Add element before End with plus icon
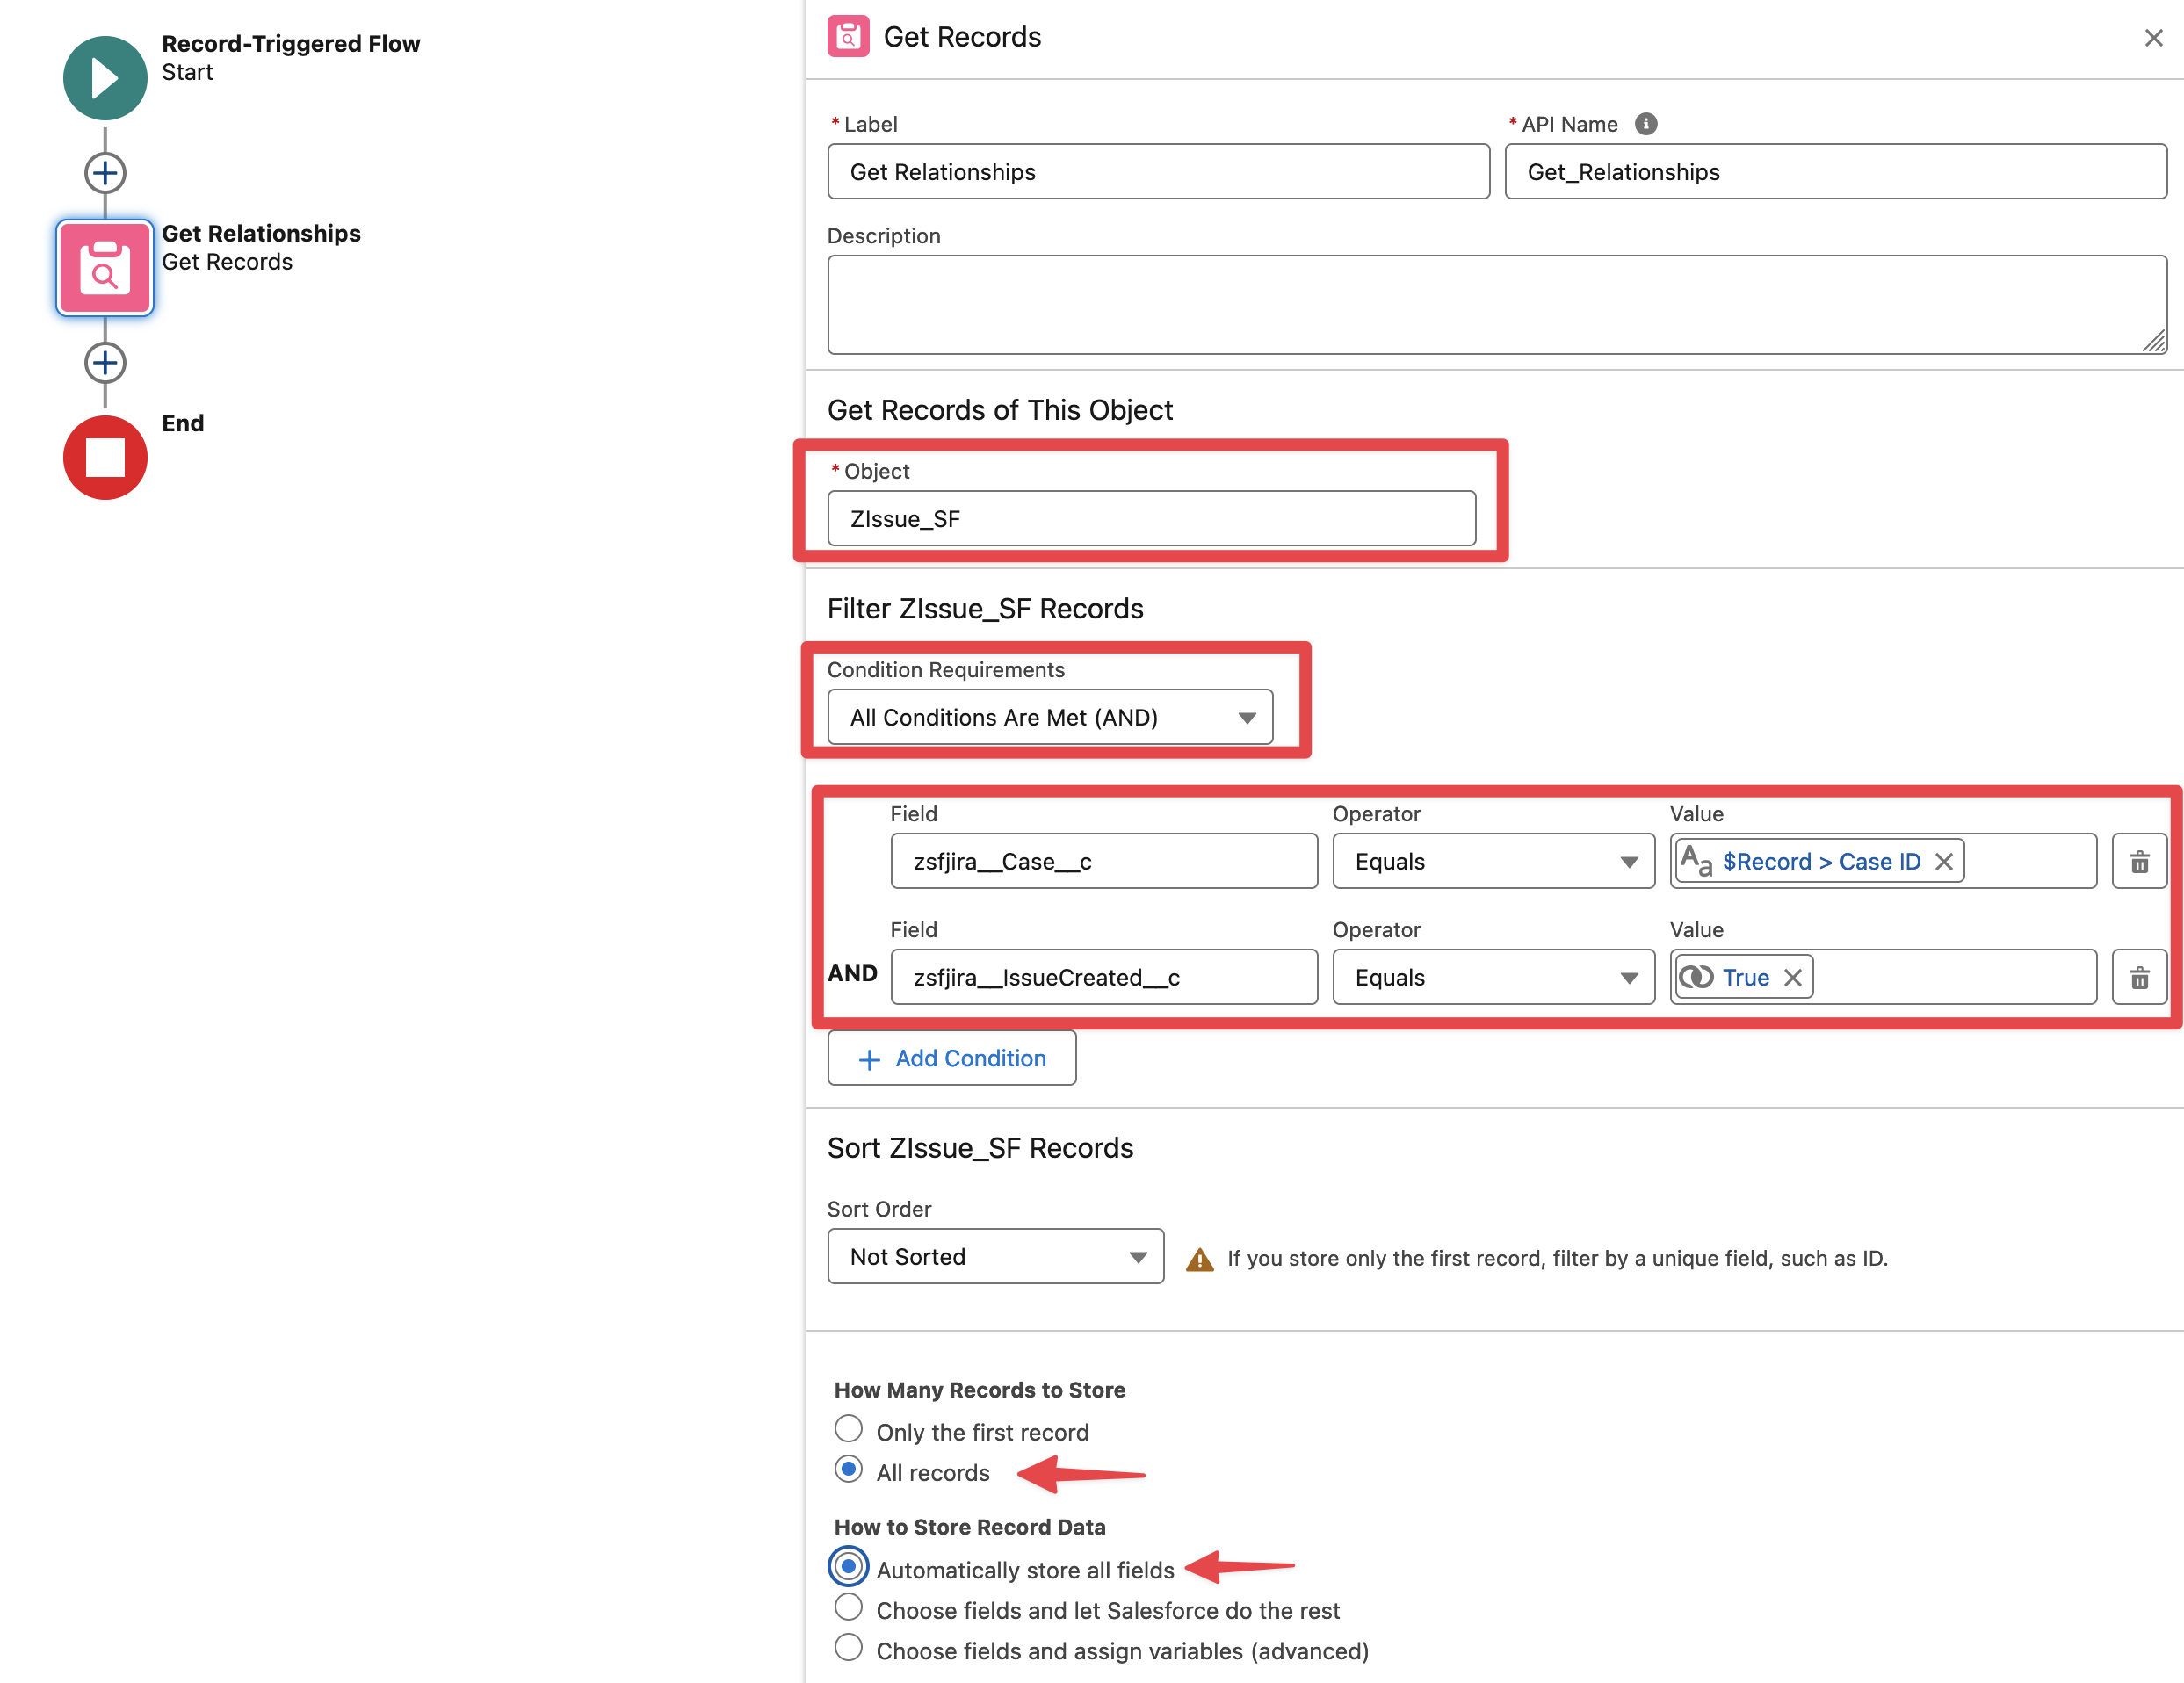The image size is (2184, 1683). tap(105, 363)
